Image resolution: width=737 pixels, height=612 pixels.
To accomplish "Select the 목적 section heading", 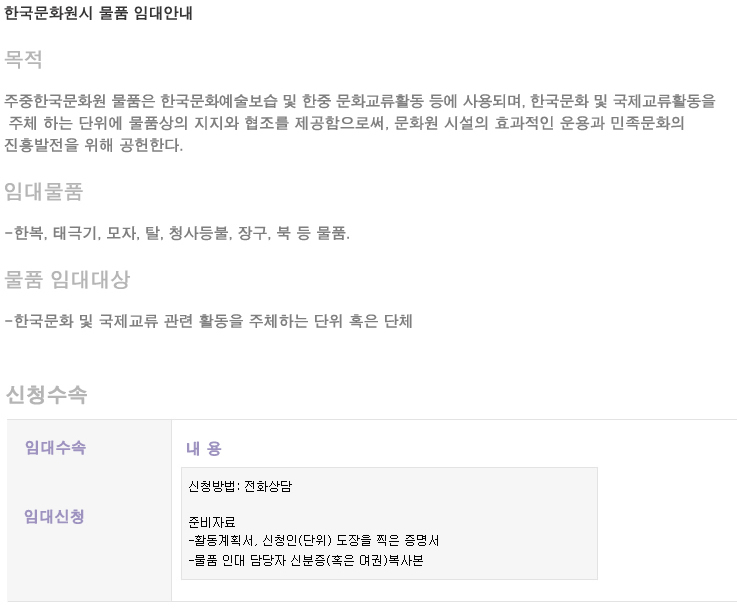I will point(24,59).
